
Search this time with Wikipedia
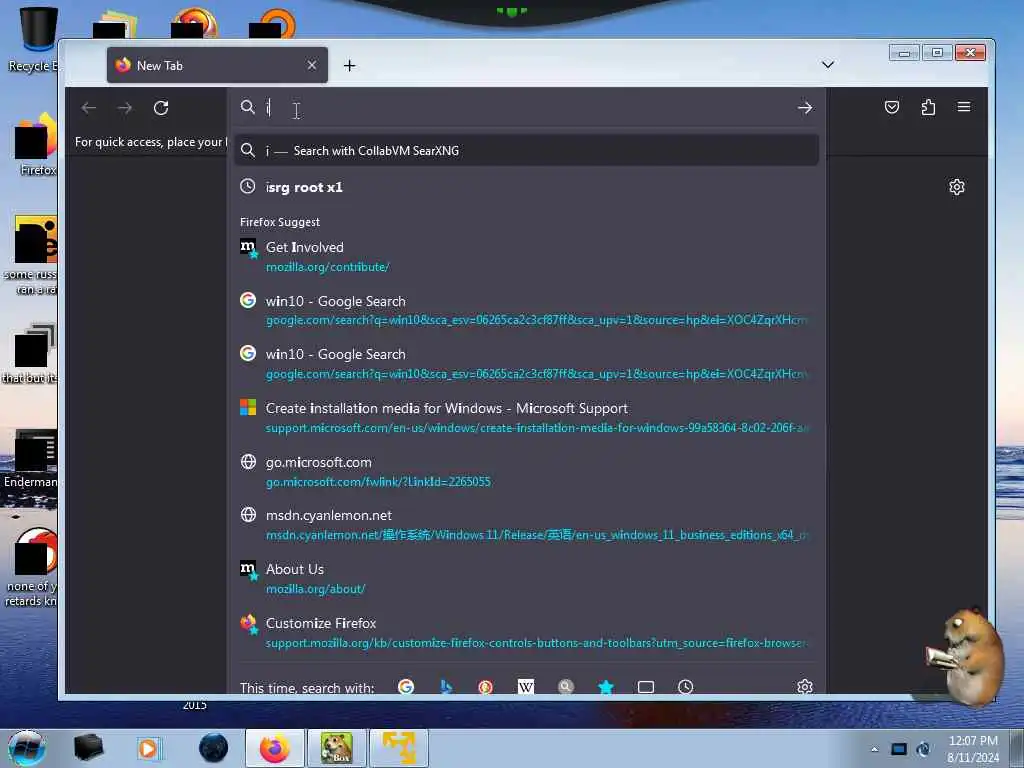[x=526, y=686]
